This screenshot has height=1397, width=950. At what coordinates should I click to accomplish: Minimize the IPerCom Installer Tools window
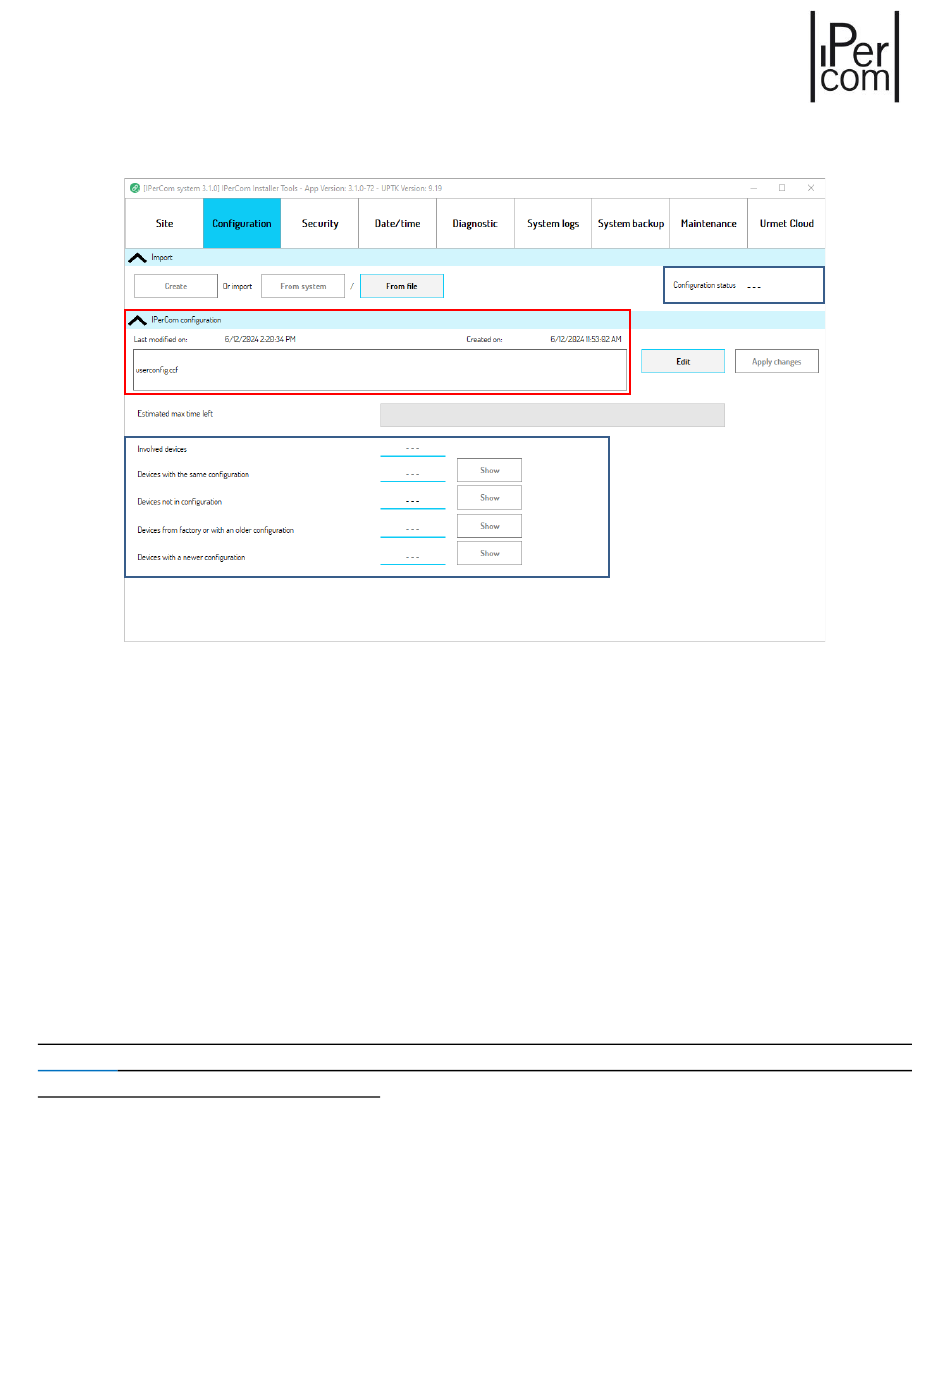pos(754,188)
